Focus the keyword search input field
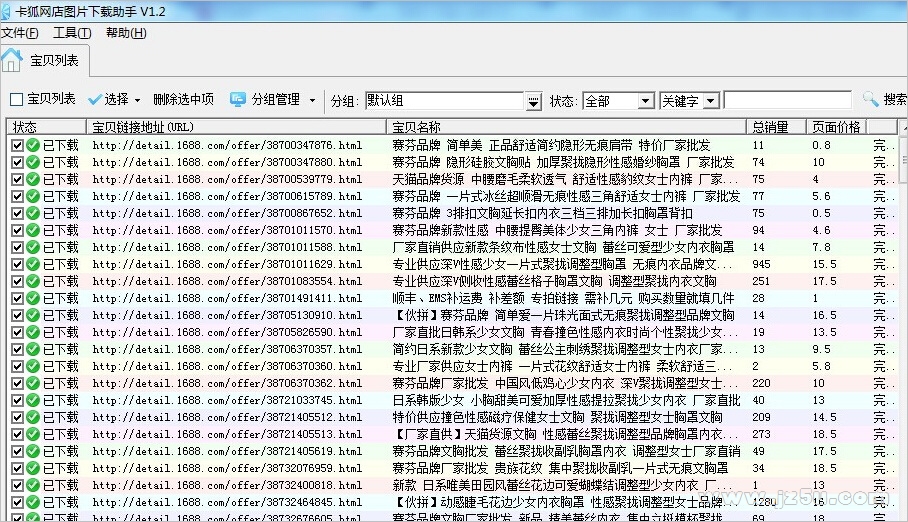The height and width of the screenshot is (522, 908). (x=788, y=100)
